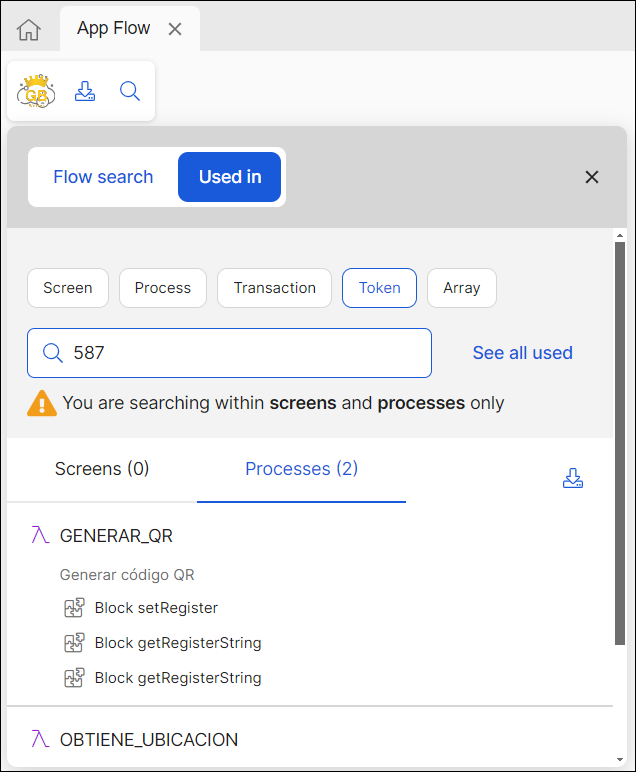Toggle the Process filter chip

[163, 288]
